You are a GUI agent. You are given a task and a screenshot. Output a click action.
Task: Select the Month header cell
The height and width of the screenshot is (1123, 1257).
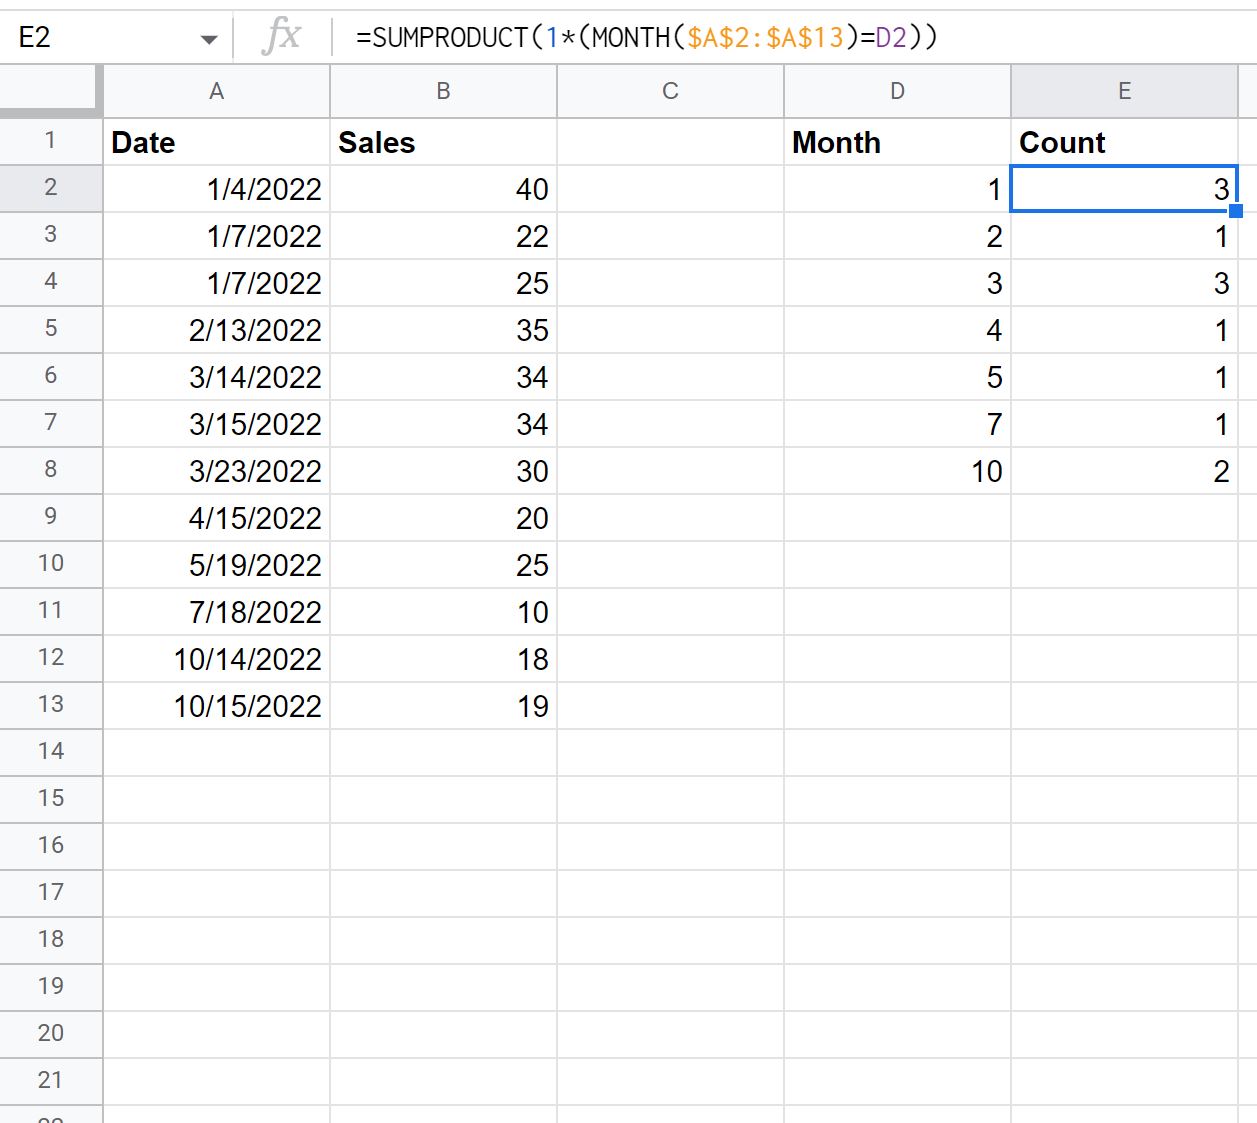click(897, 142)
